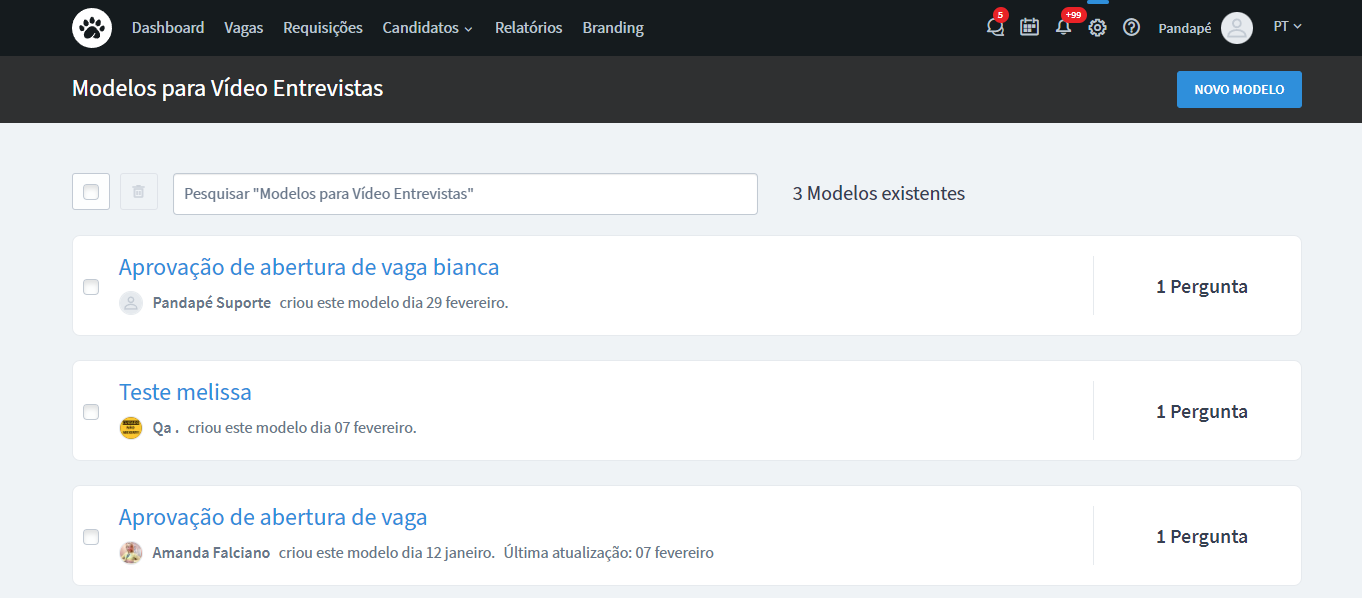Open the PT language dropdown
This screenshot has width=1362, height=598.
pyautogui.click(x=1287, y=27)
